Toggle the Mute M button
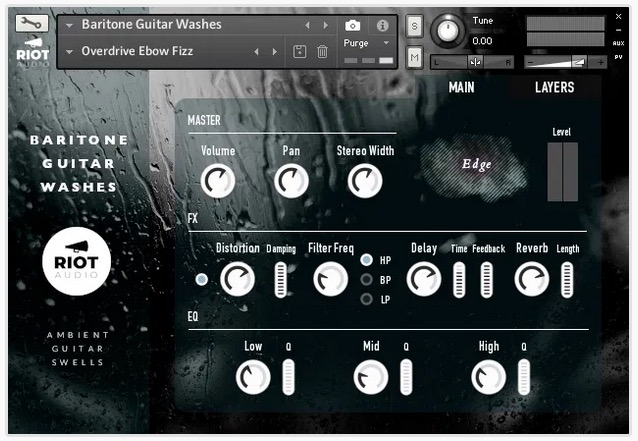The image size is (638, 441). point(414,57)
